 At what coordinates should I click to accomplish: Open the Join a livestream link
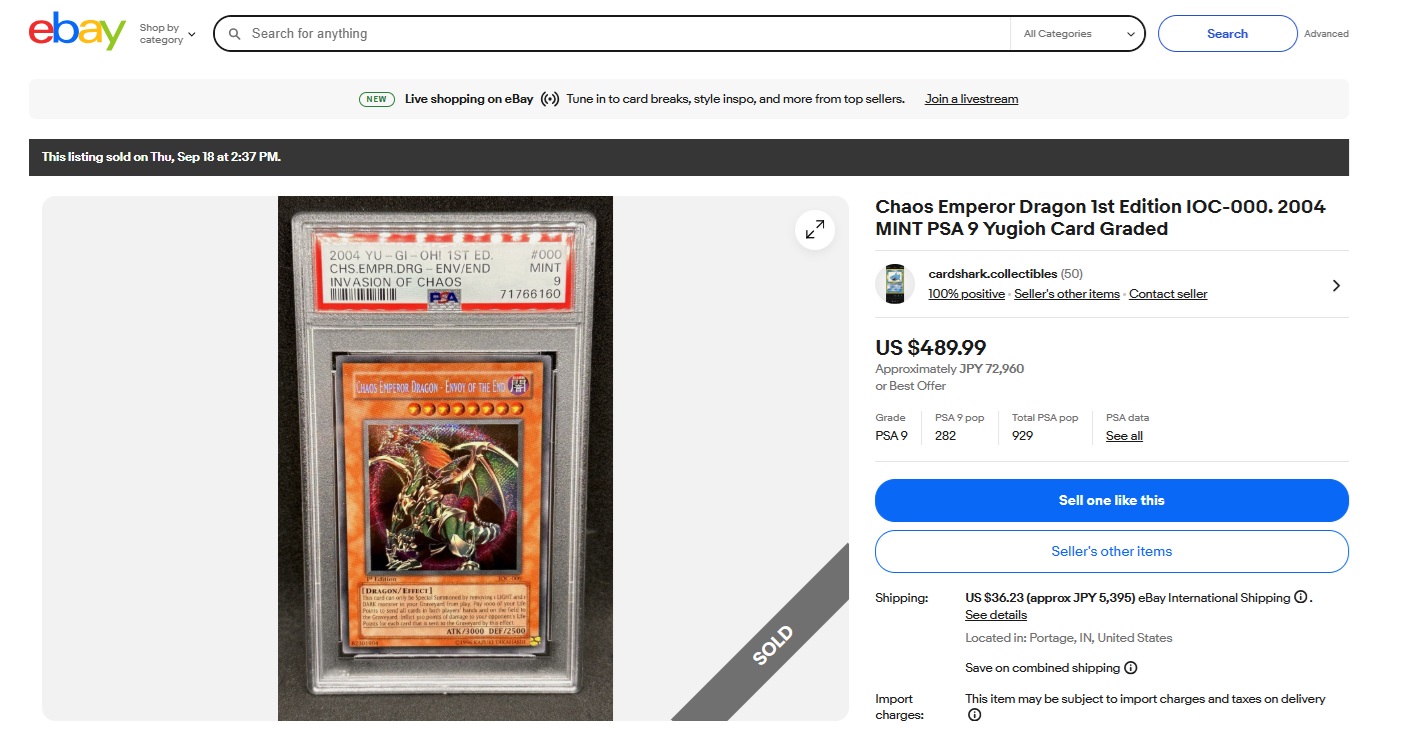pyautogui.click(x=971, y=99)
